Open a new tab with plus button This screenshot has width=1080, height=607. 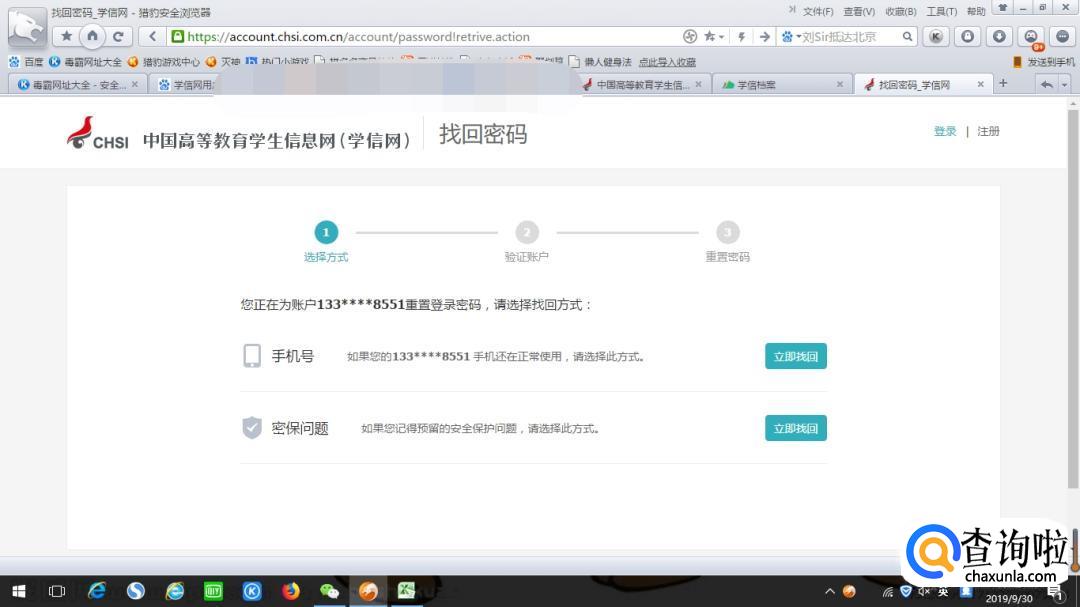tap(1003, 83)
